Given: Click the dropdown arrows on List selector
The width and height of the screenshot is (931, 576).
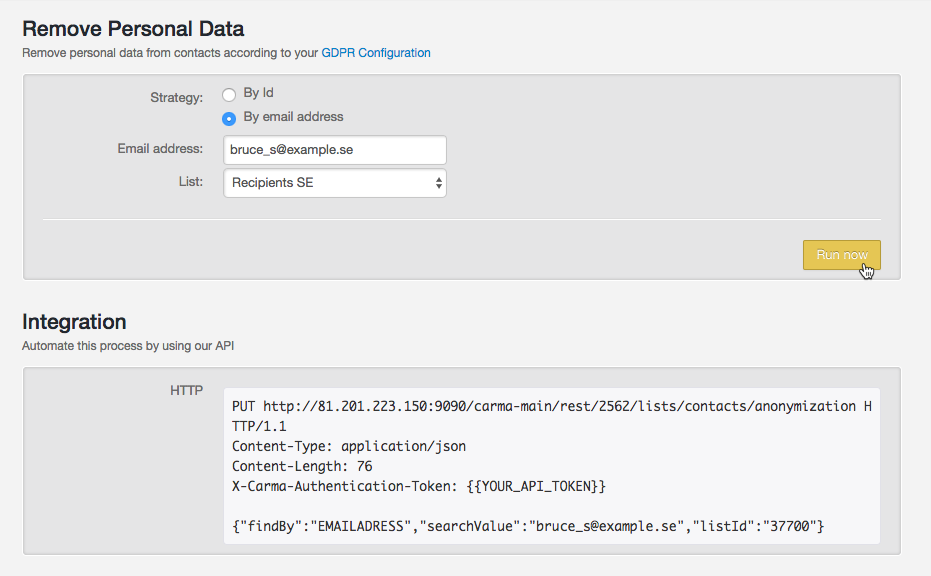Looking at the screenshot, I should (438, 183).
